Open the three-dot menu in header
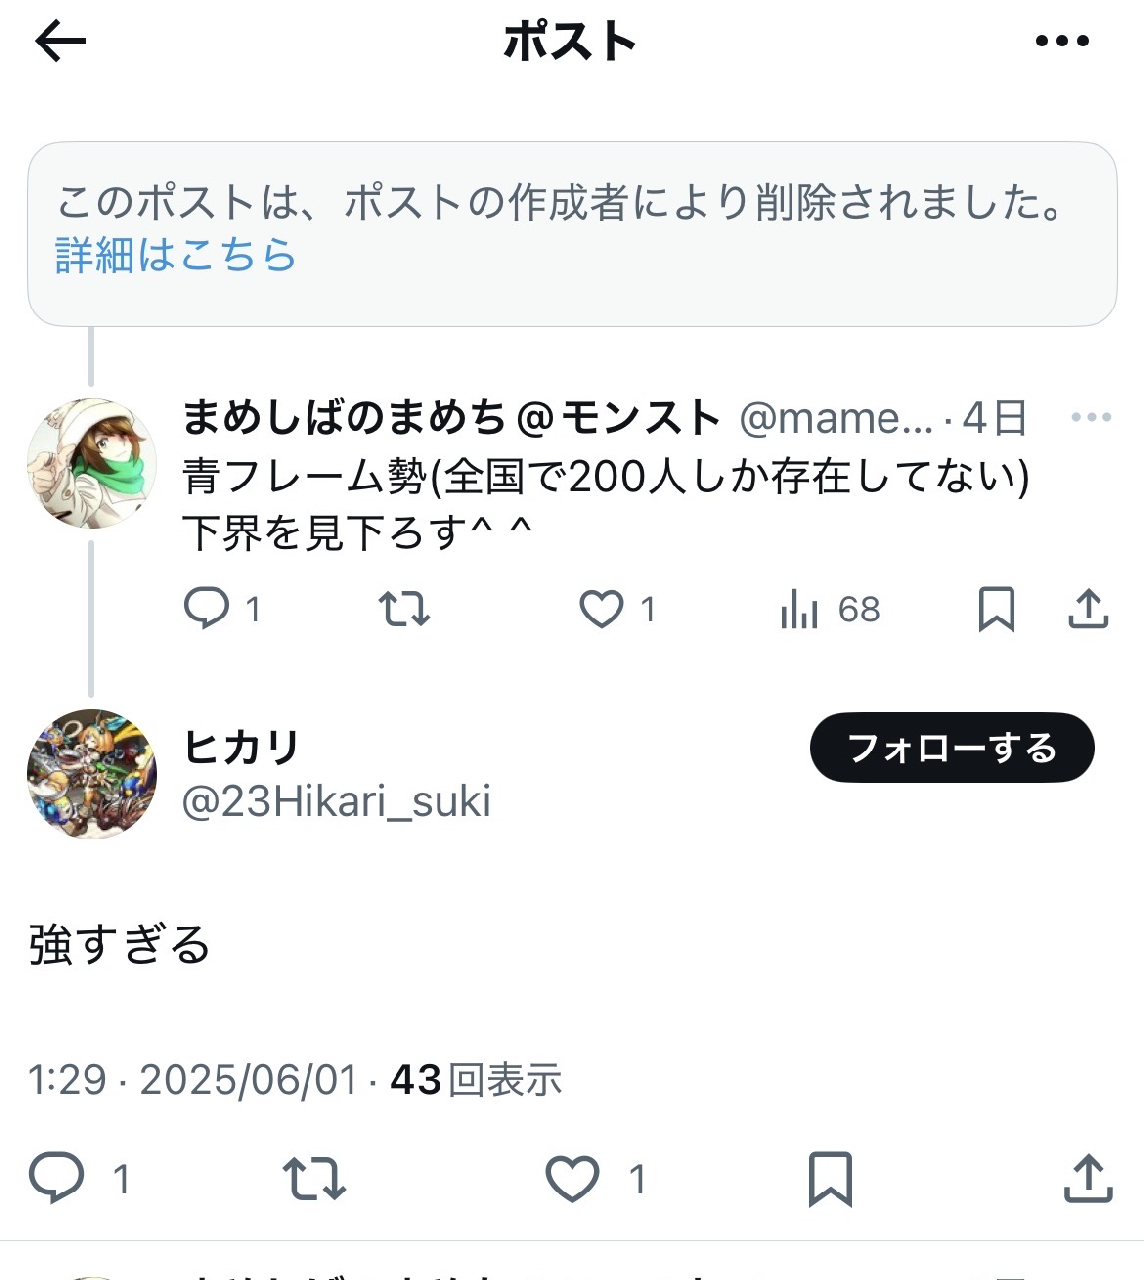This screenshot has height=1280, width=1144. coord(1062,42)
